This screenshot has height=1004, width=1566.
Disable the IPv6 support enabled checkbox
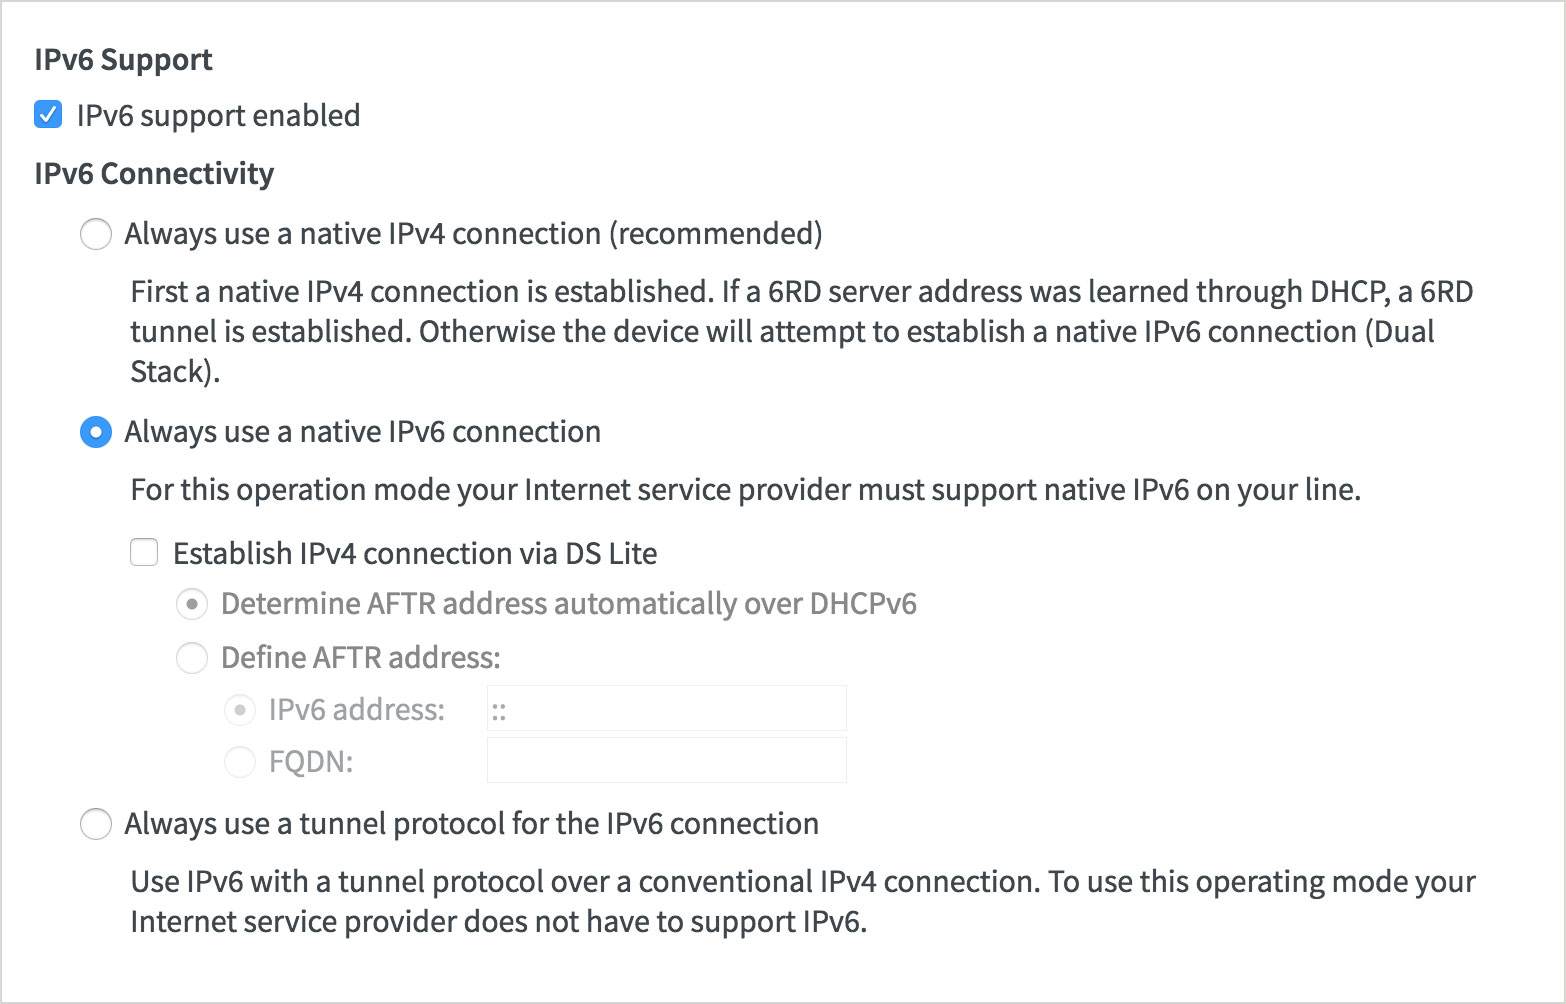46,115
